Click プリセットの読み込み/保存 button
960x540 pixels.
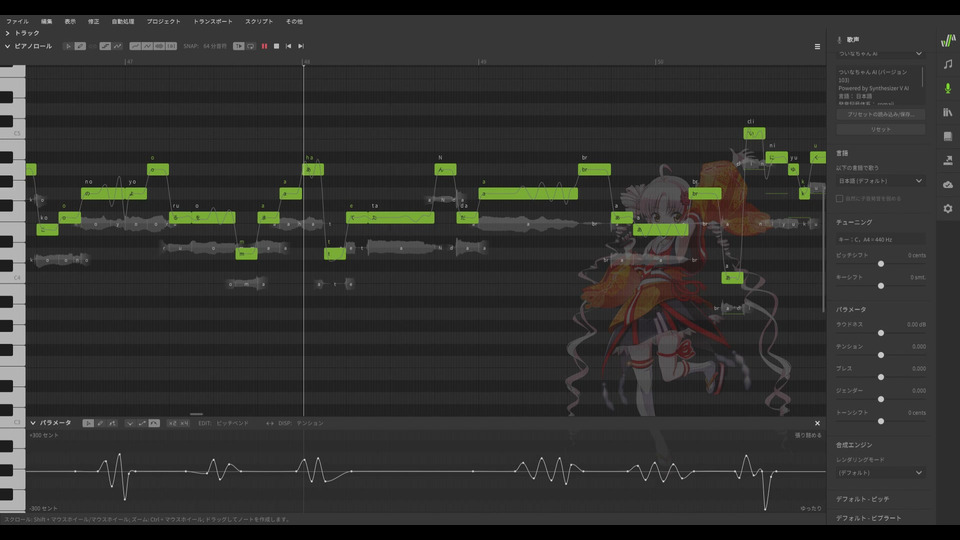tap(880, 114)
